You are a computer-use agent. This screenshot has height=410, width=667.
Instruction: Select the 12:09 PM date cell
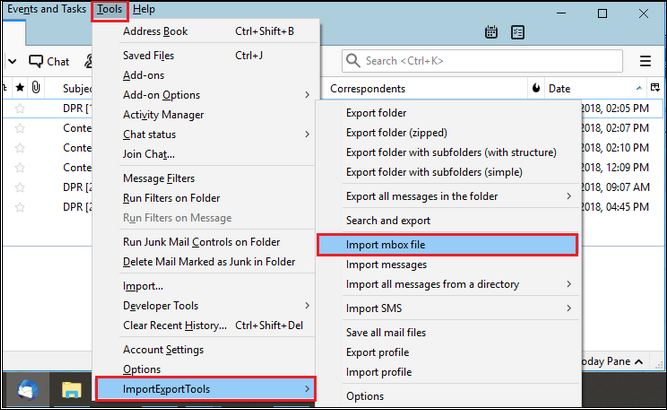click(615, 168)
